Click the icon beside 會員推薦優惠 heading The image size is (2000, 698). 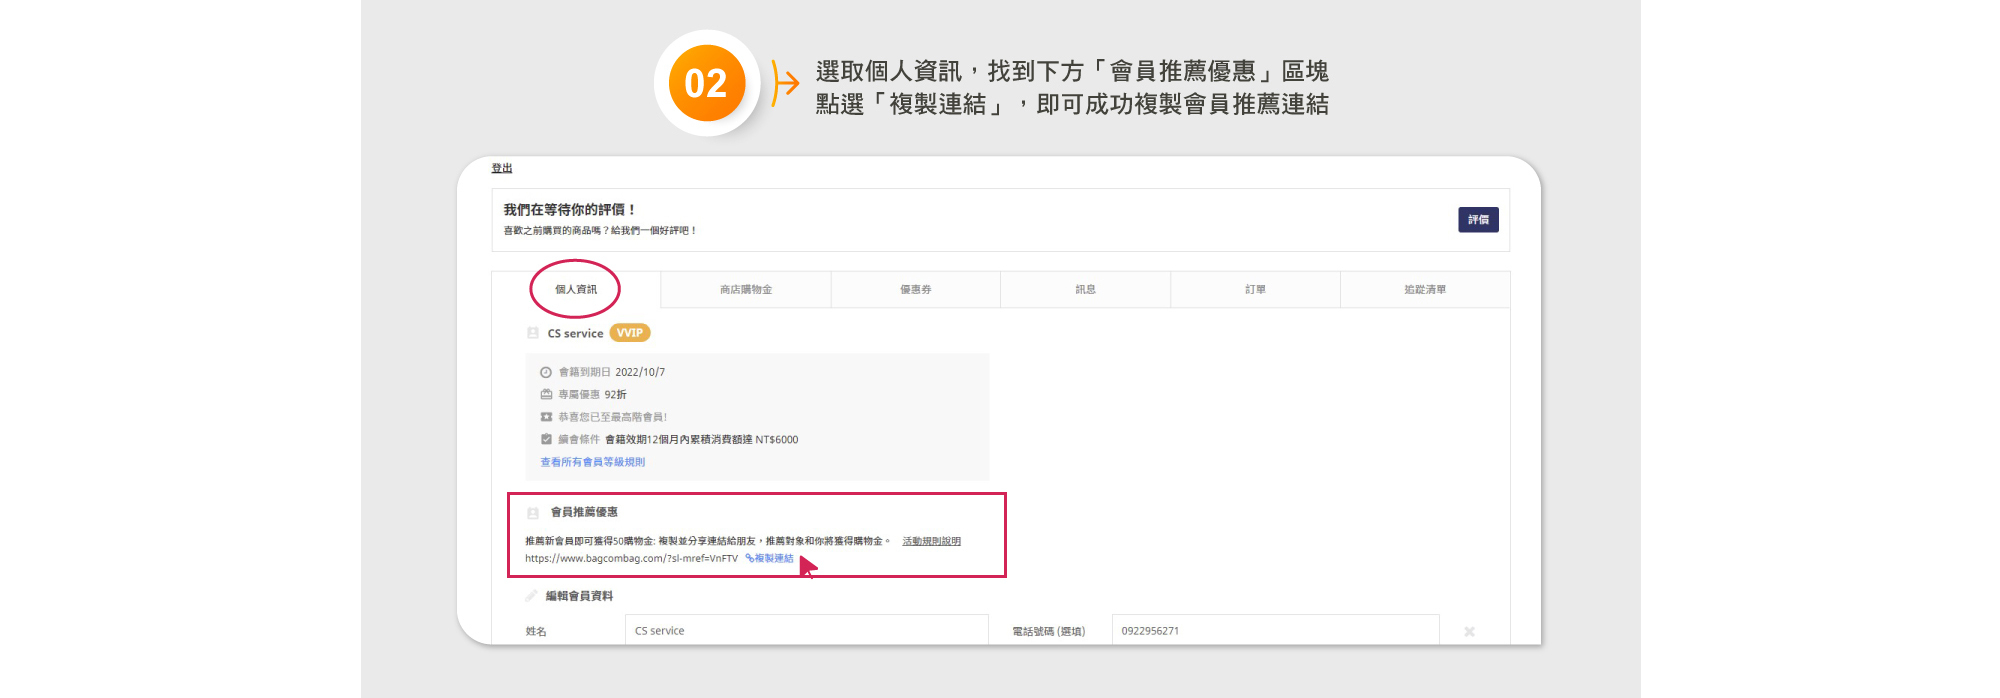[x=533, y=513]
